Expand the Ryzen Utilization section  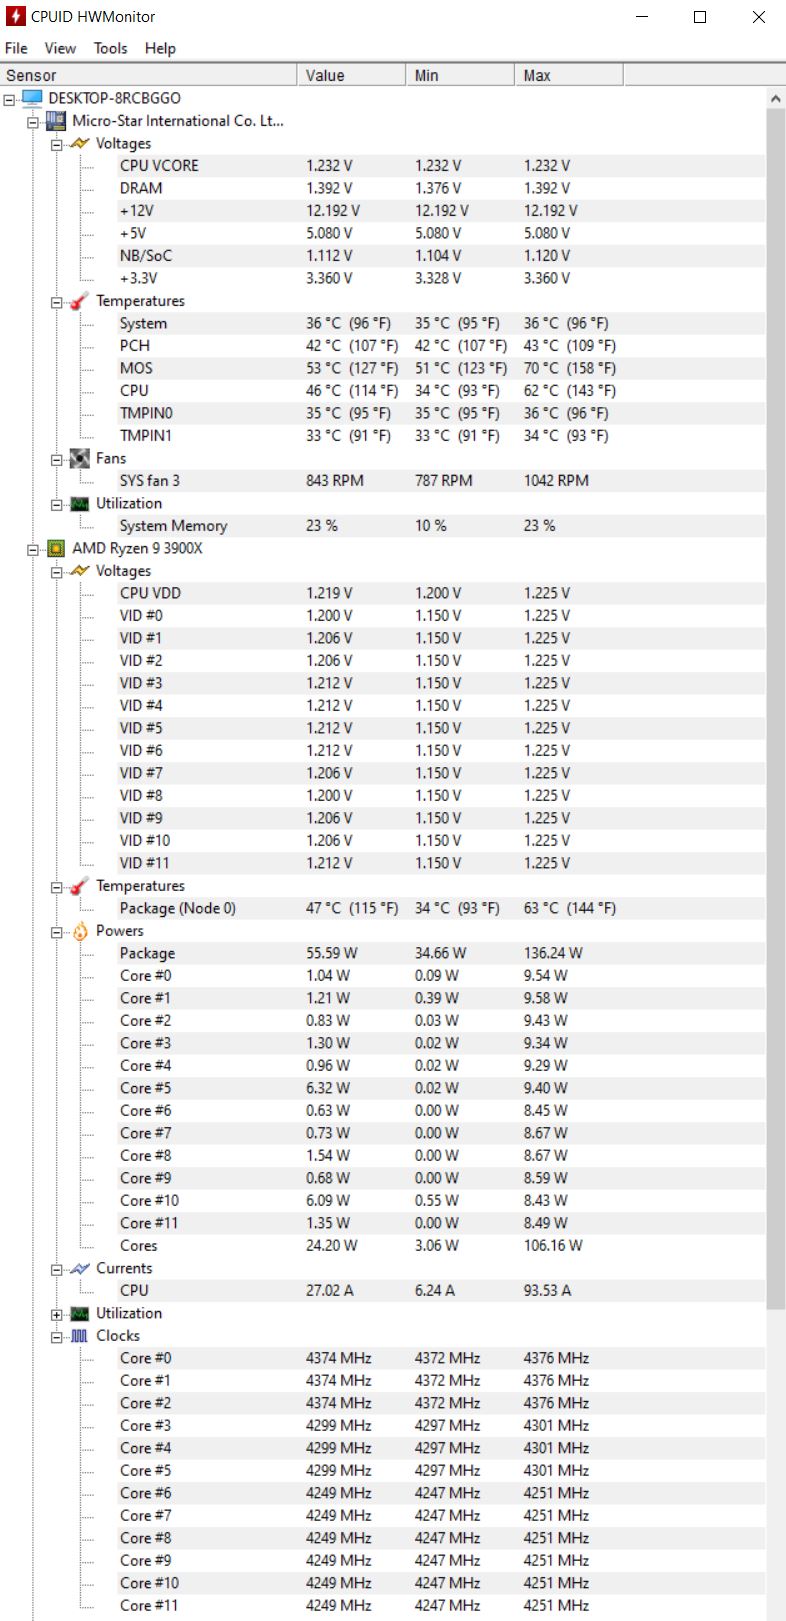click(57, 1314)
